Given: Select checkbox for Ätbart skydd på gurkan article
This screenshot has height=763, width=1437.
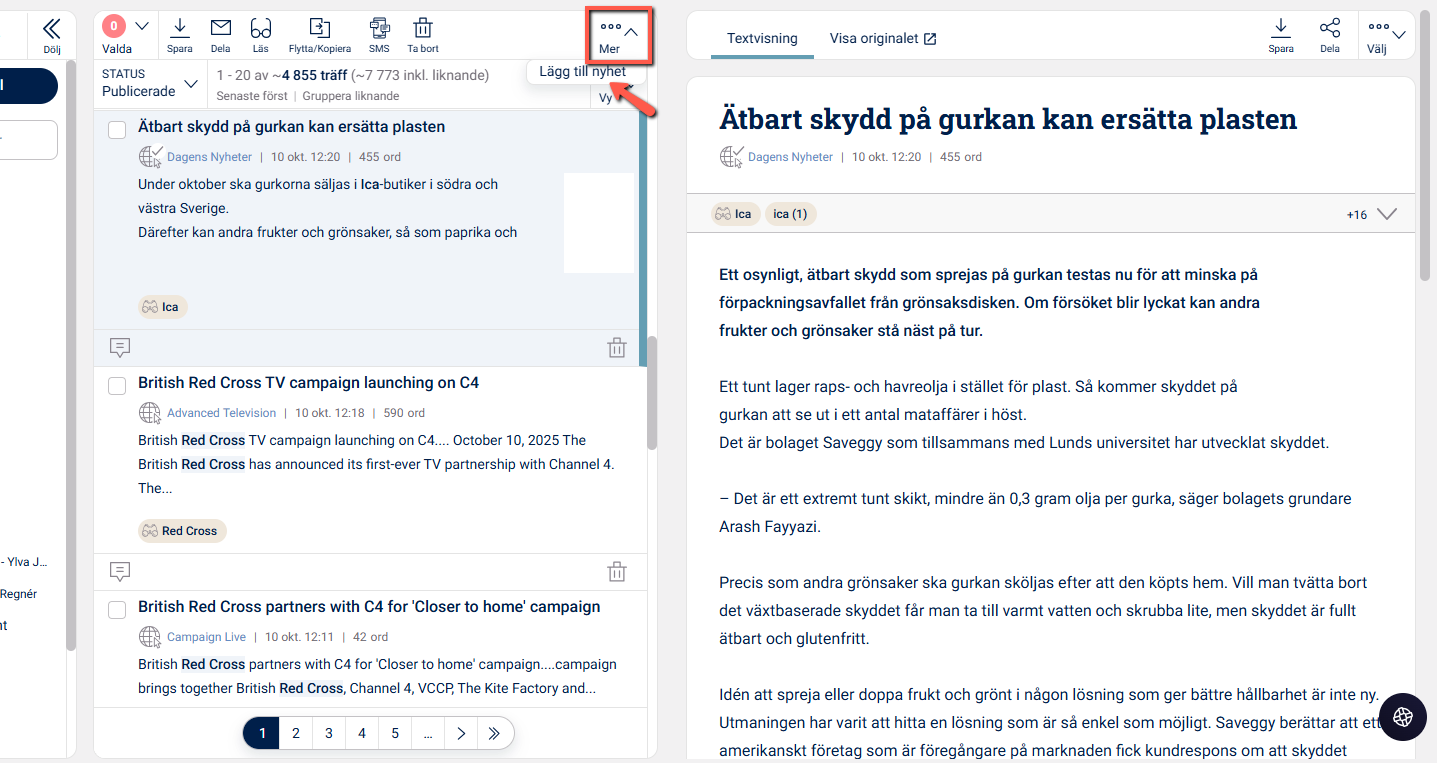Looking at the screenshot, I should tap(117, 129).
